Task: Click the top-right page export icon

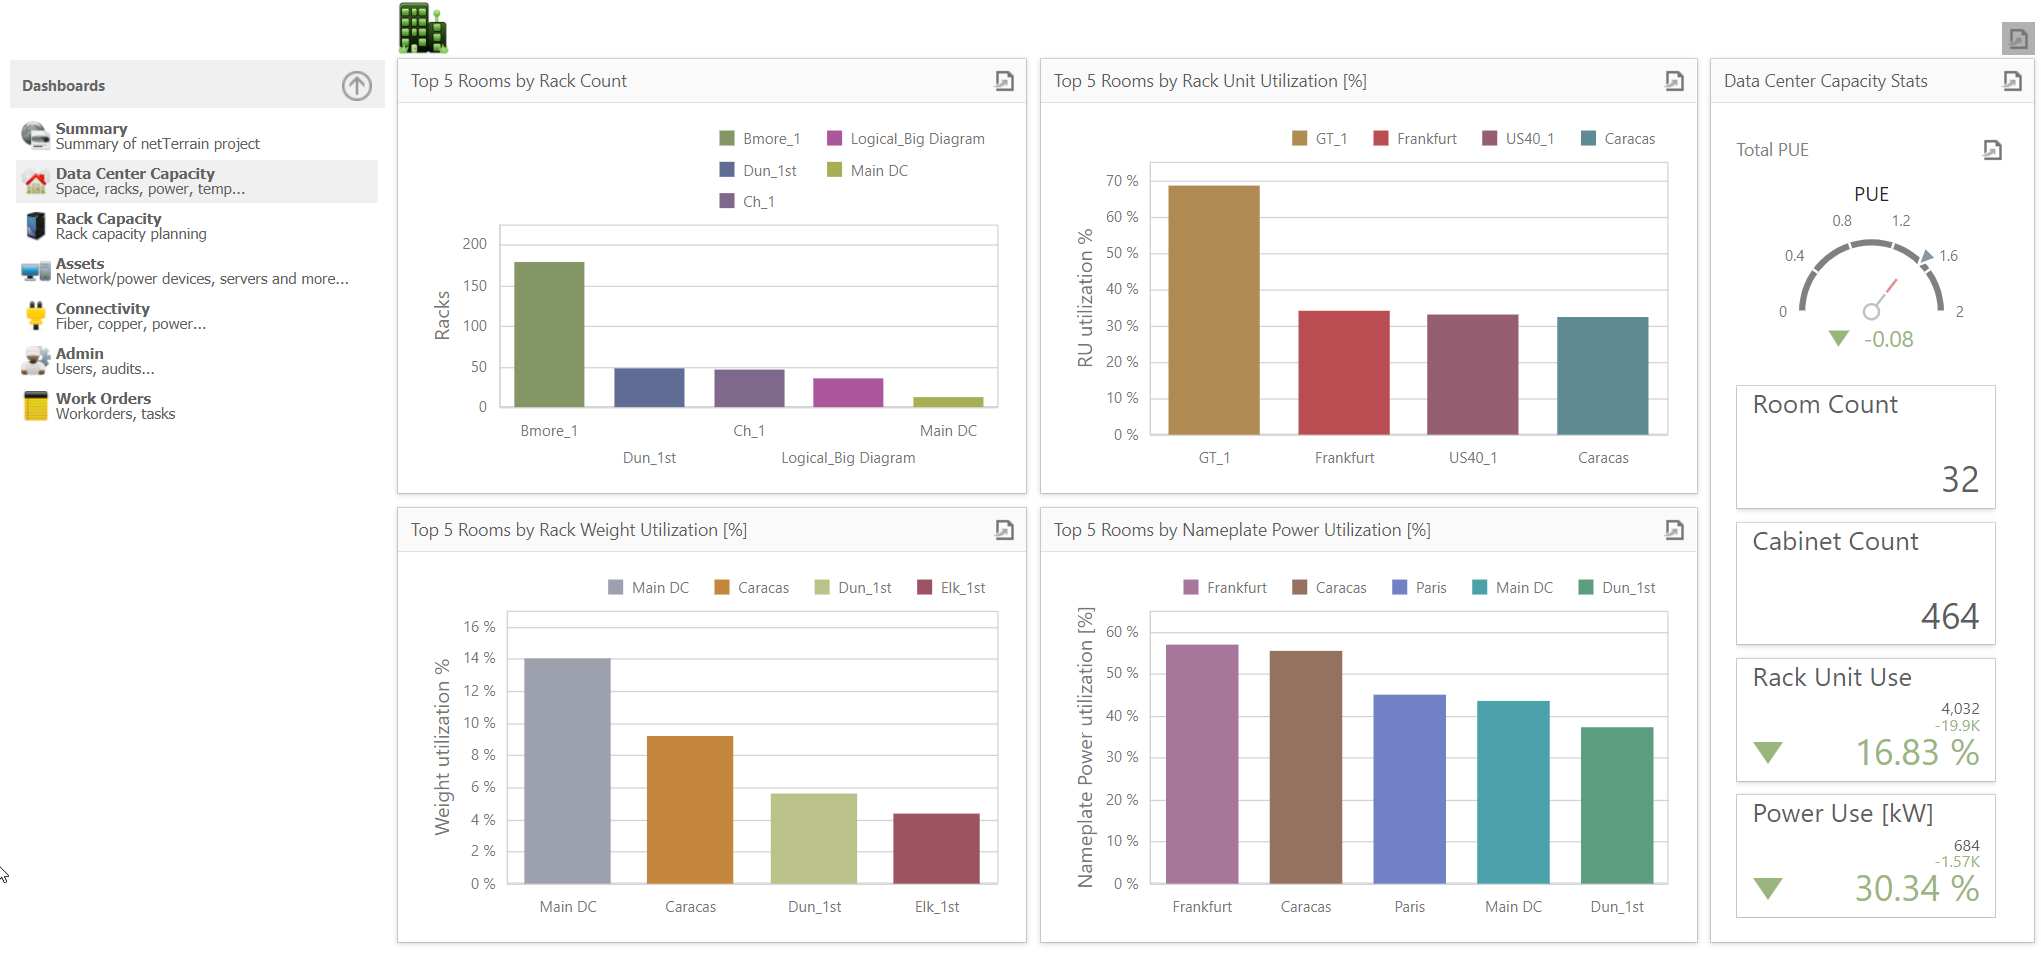Action: click(x=2017, y=39)
